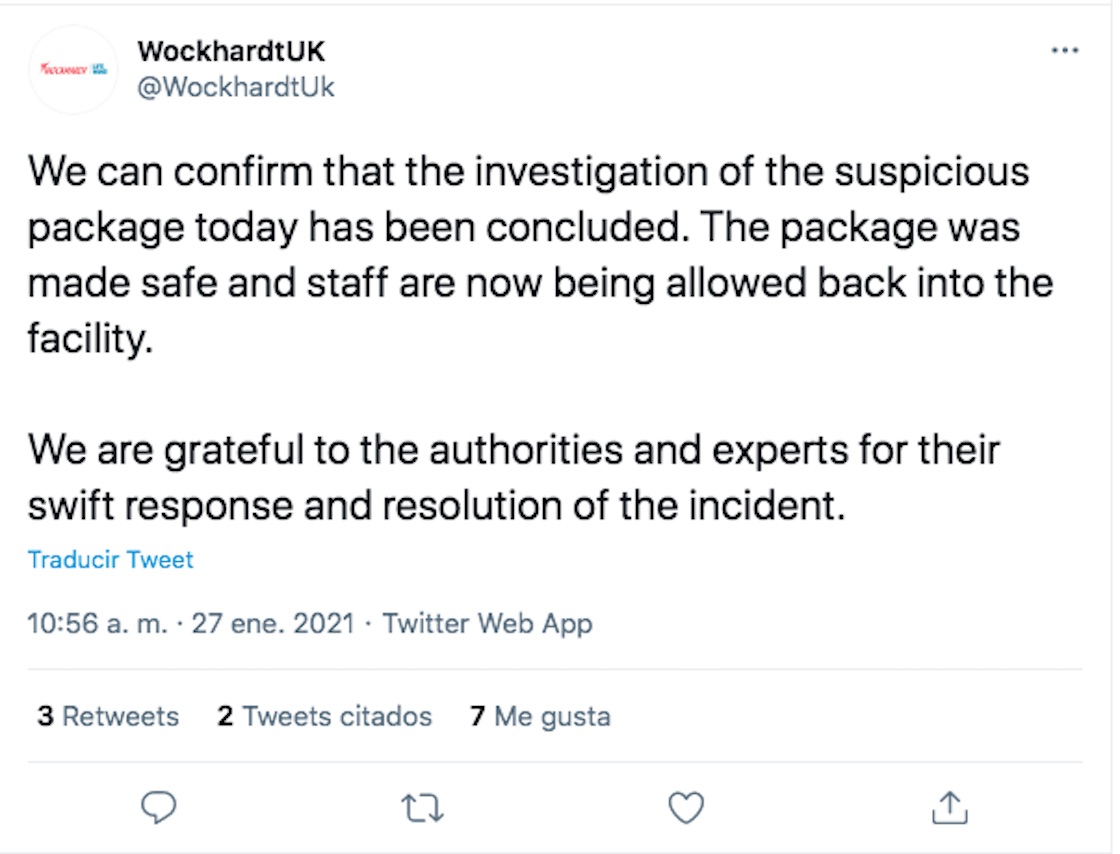
Task: Open the WockhardtUK display name
Action: (x=231, y=51)
